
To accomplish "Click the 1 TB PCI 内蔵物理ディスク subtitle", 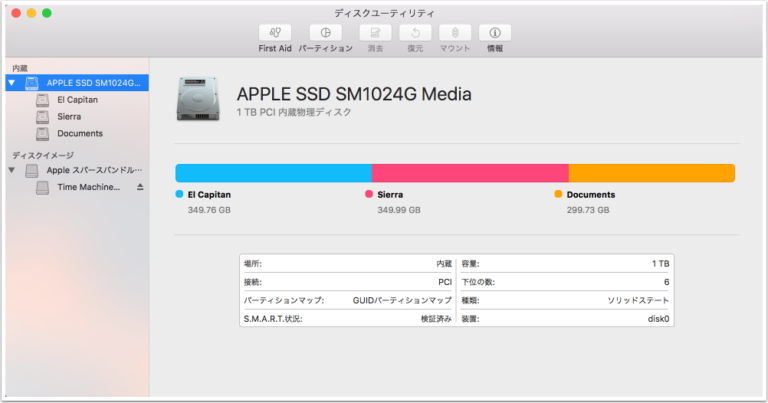I will [x=294, y=112].
